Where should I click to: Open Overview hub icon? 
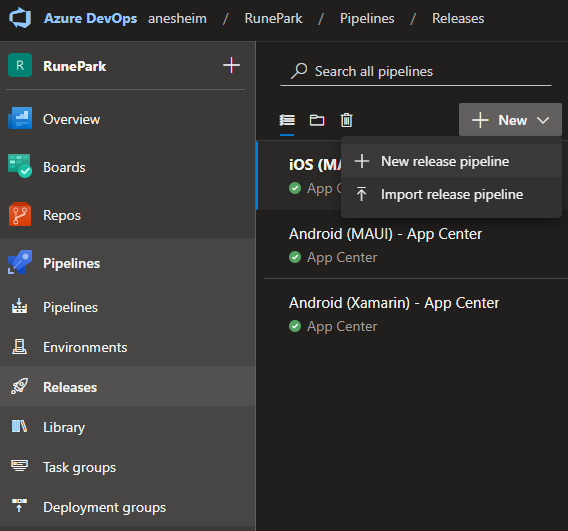coord(20,118)
